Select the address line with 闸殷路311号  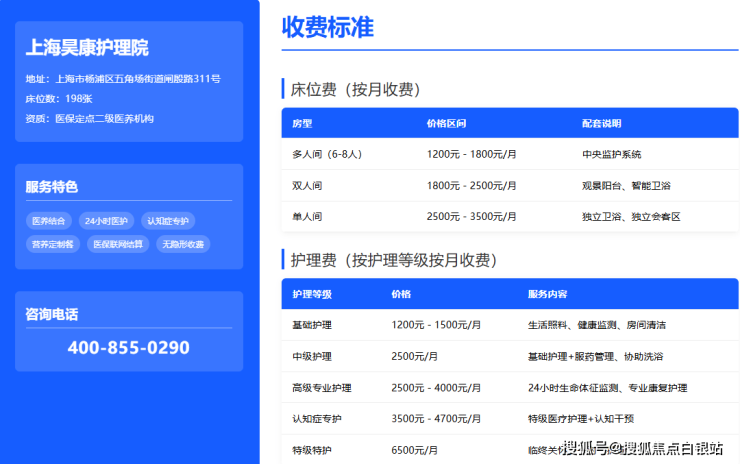tap(123, 79)
